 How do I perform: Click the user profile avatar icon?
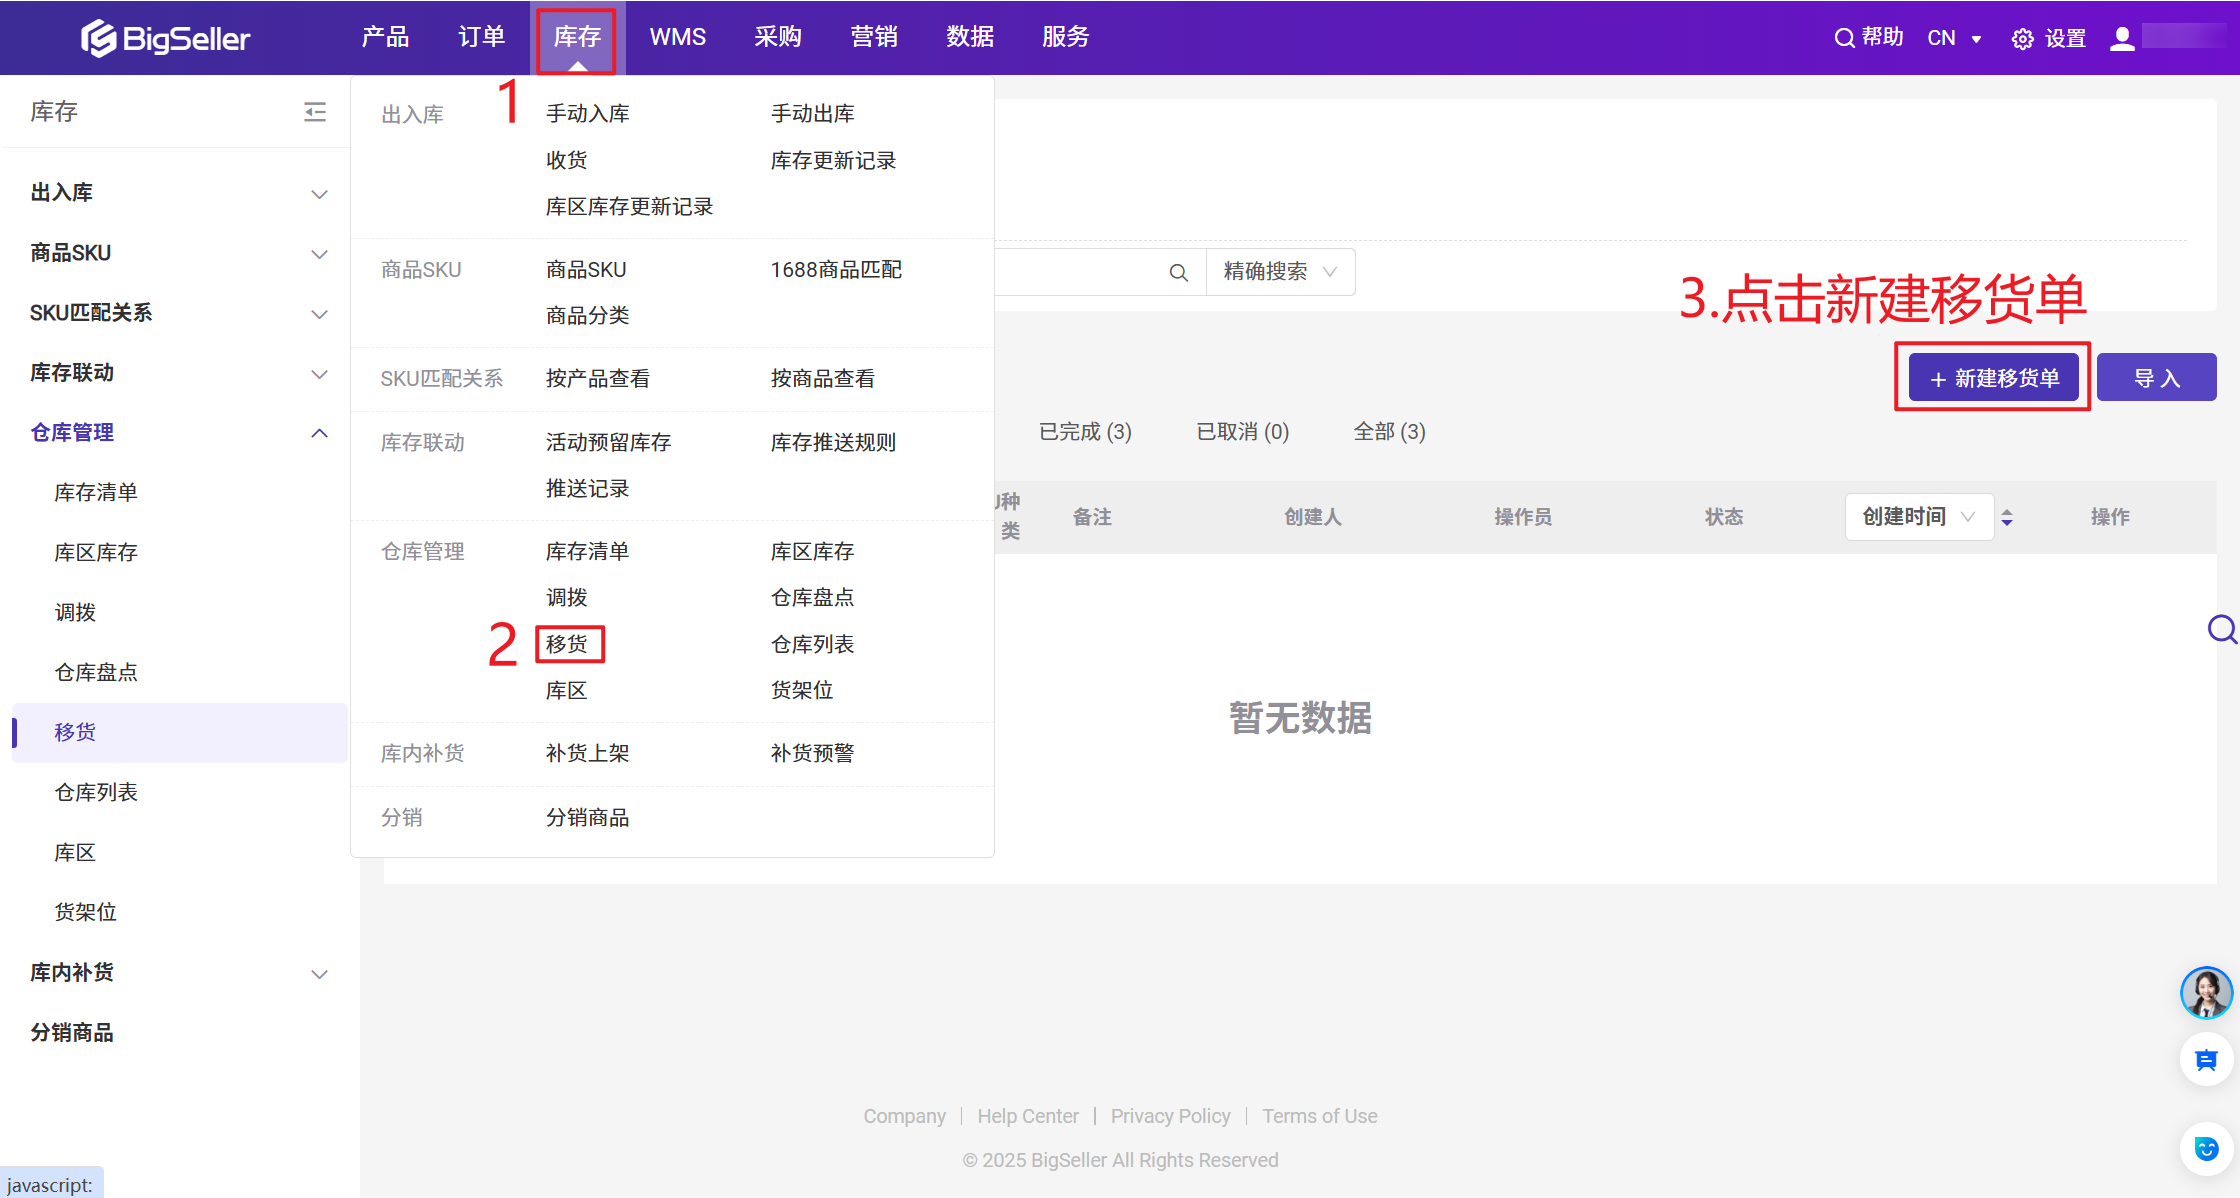(2122, 38)
